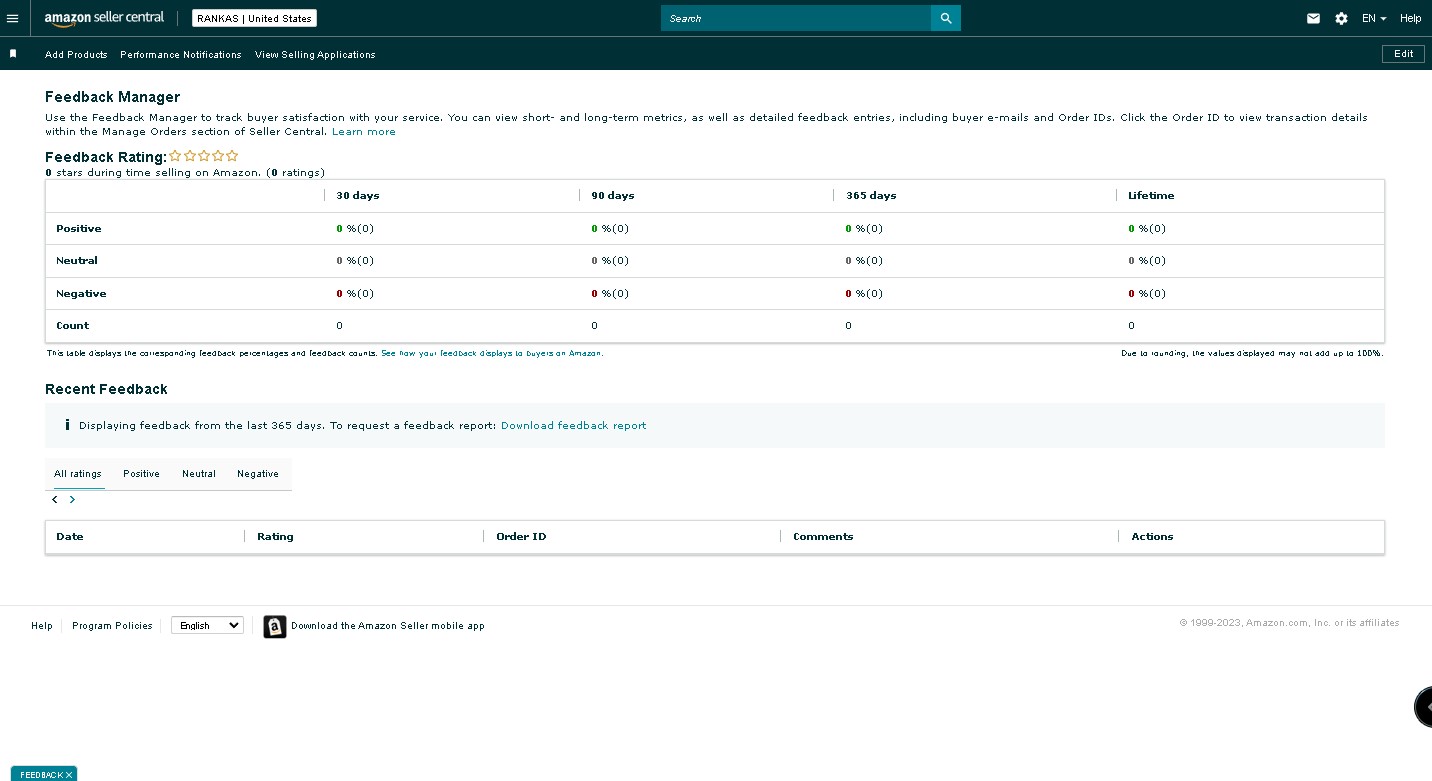Click the Download feedback report link
Image resolution: width=1432 pixels, height=781 pixels.
[574, 426]
